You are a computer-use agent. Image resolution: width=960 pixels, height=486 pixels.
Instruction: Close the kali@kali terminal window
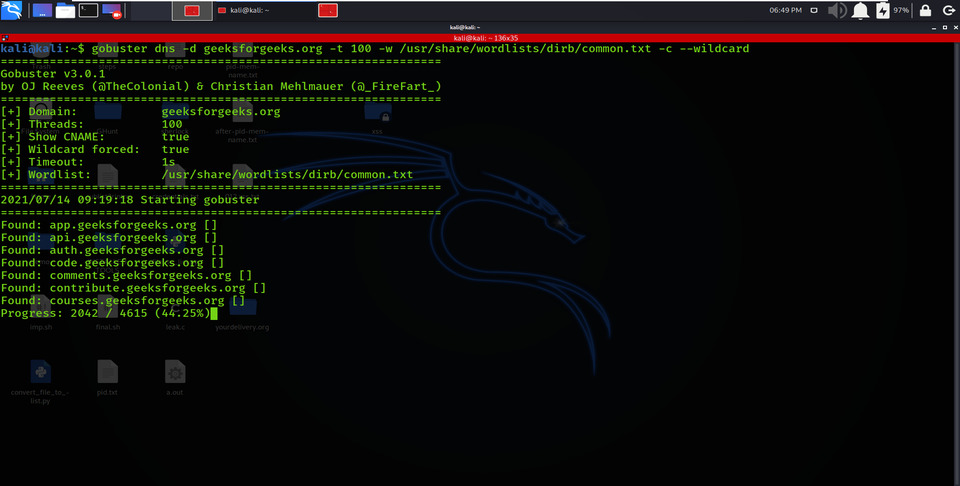954,28
